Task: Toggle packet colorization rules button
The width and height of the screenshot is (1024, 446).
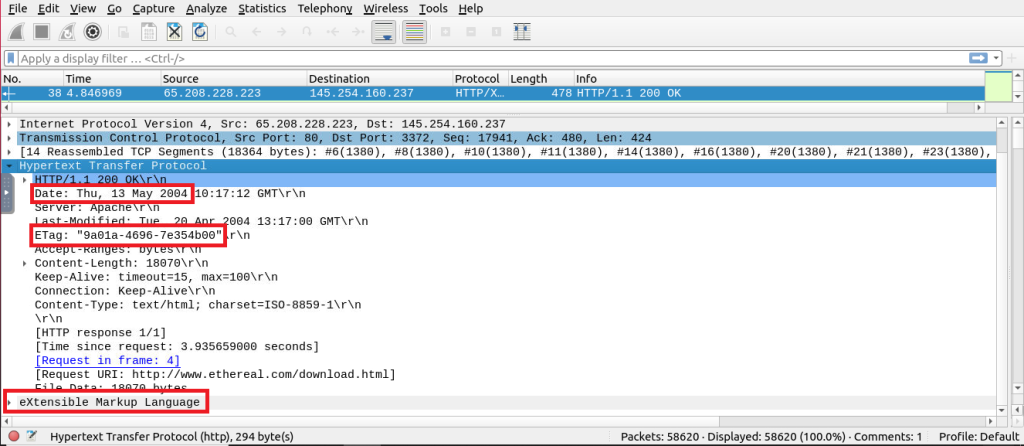Action: coord(414,31)
